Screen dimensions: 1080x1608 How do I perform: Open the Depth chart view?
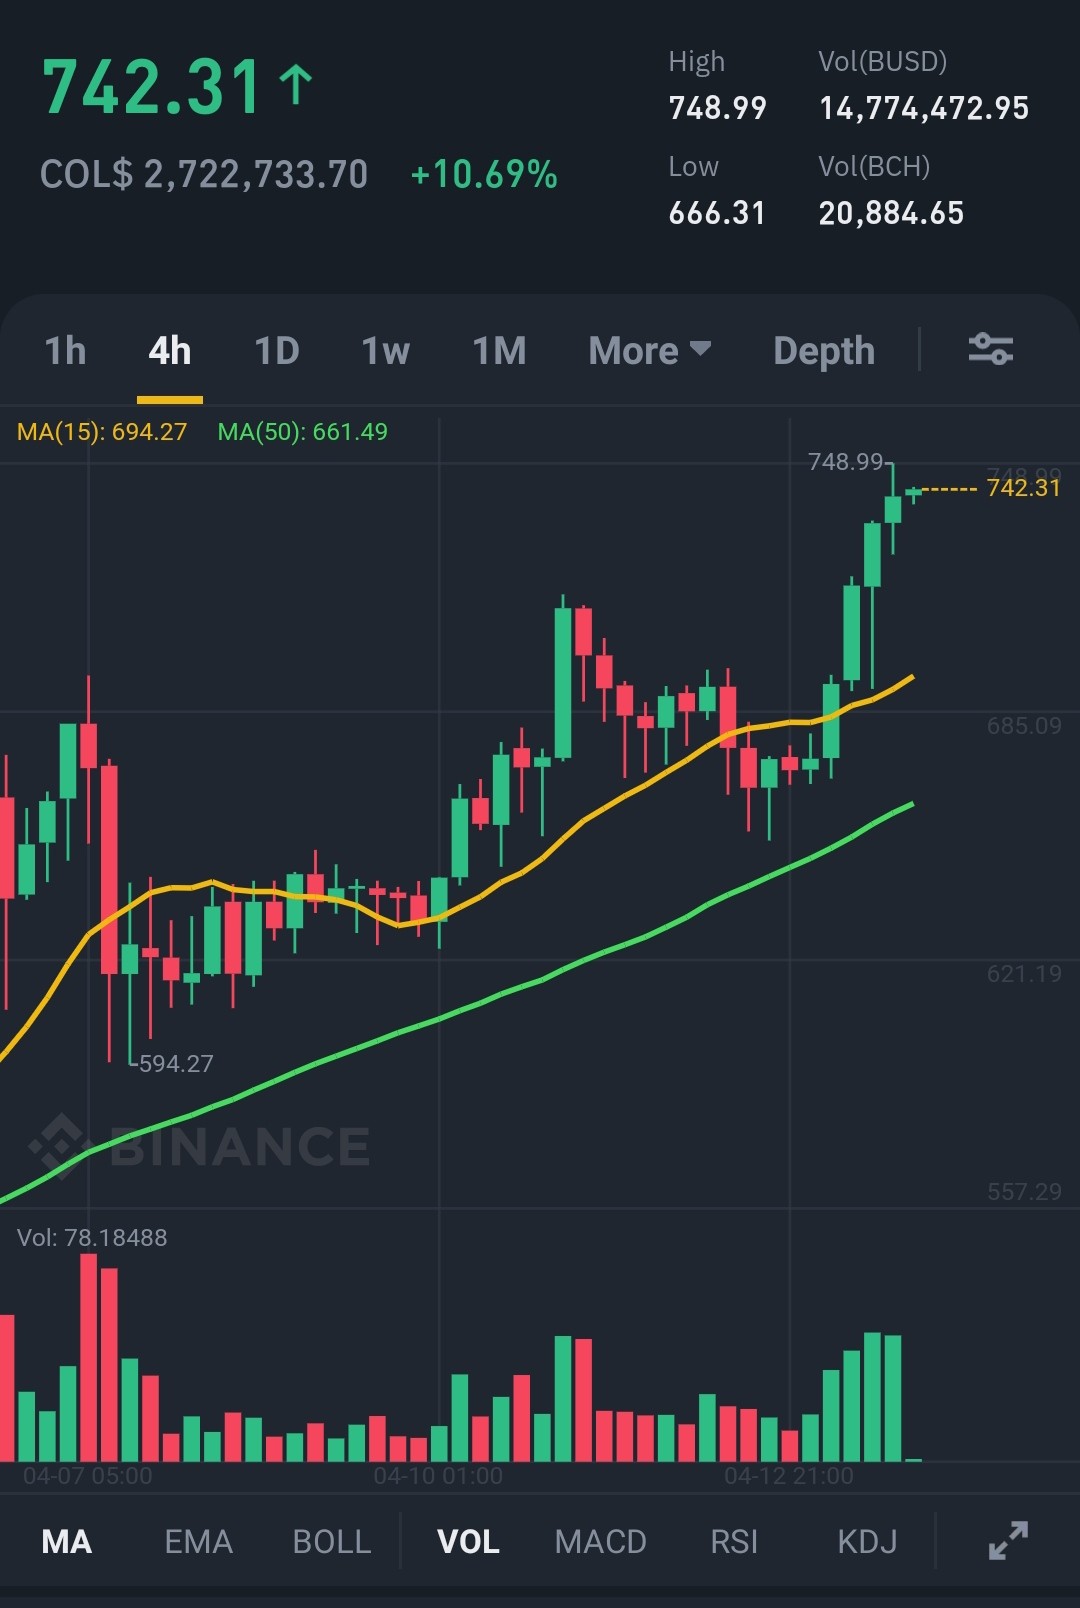824,351
